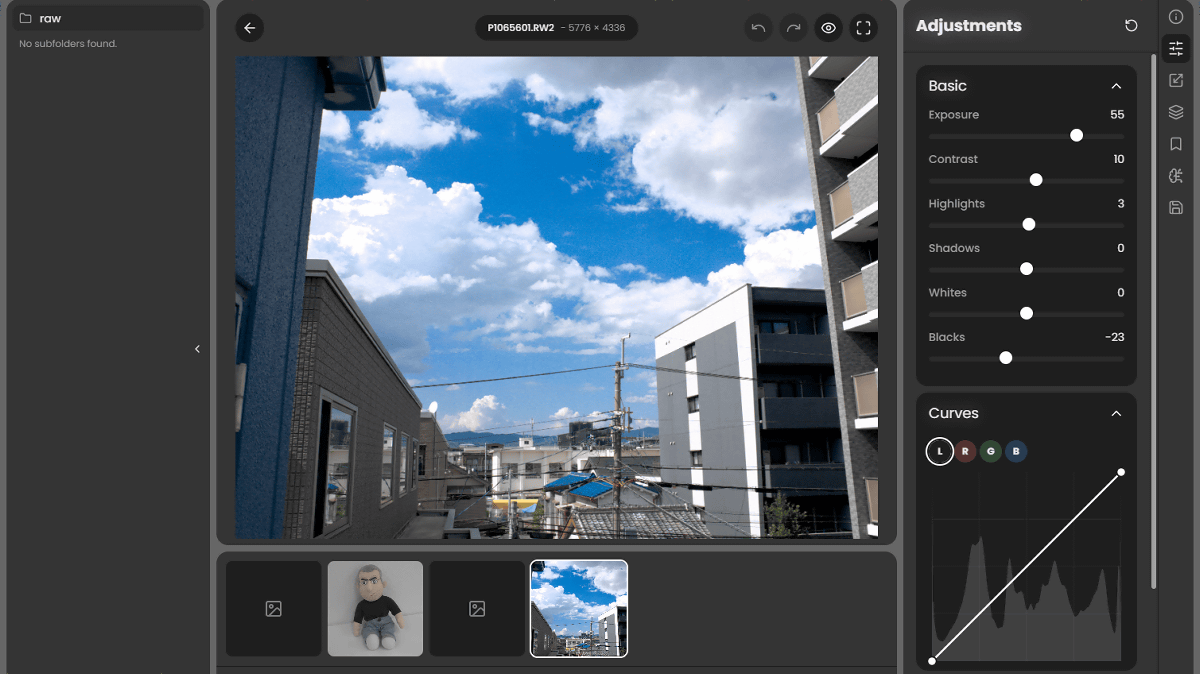
Task: Redo the last adjustment
Action: click(x=793, y=28)
